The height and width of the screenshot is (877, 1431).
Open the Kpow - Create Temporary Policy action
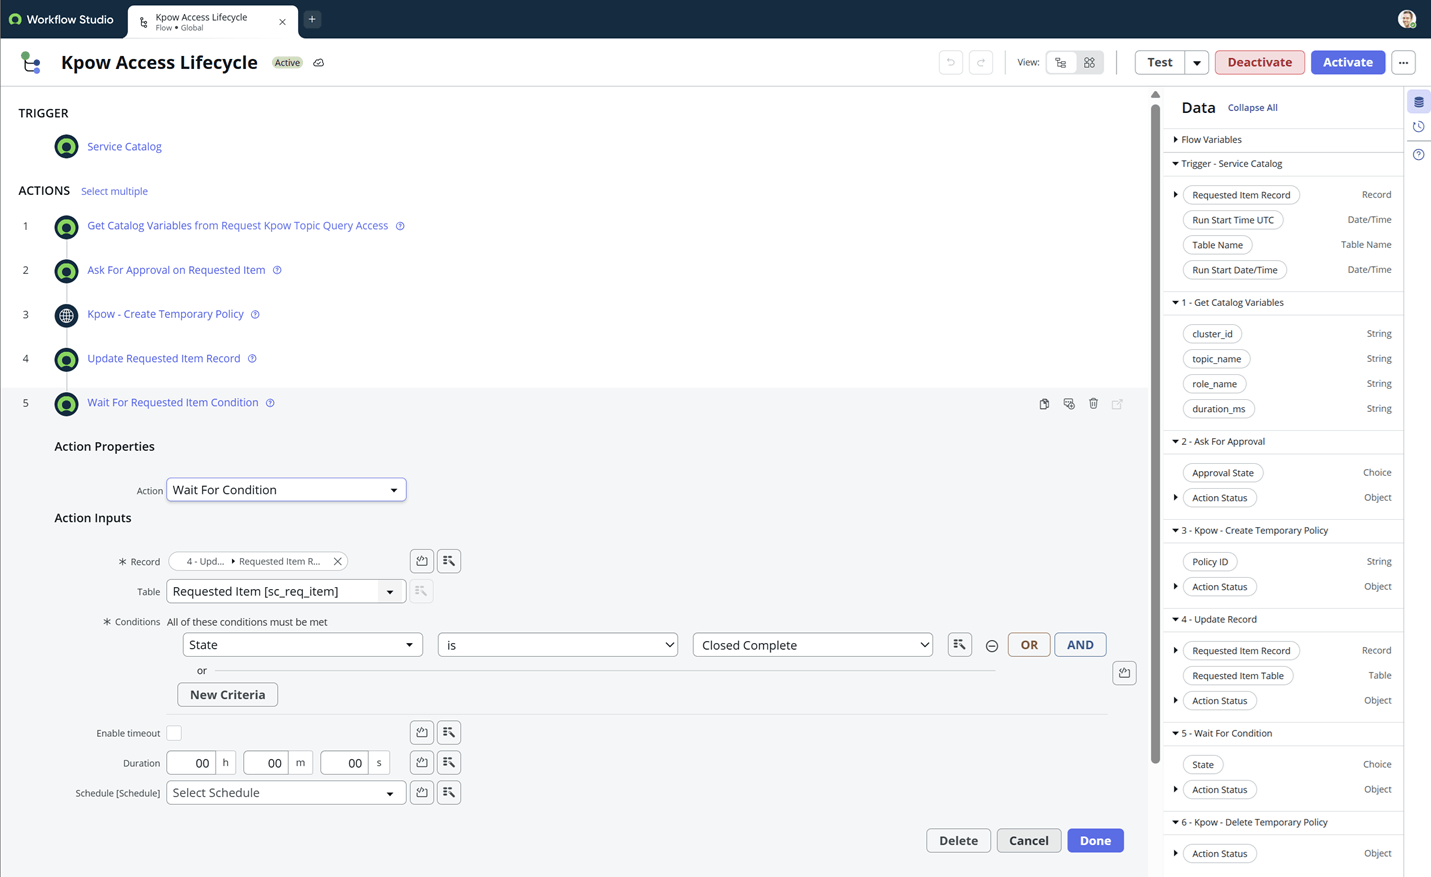click(x=165, y=314)
